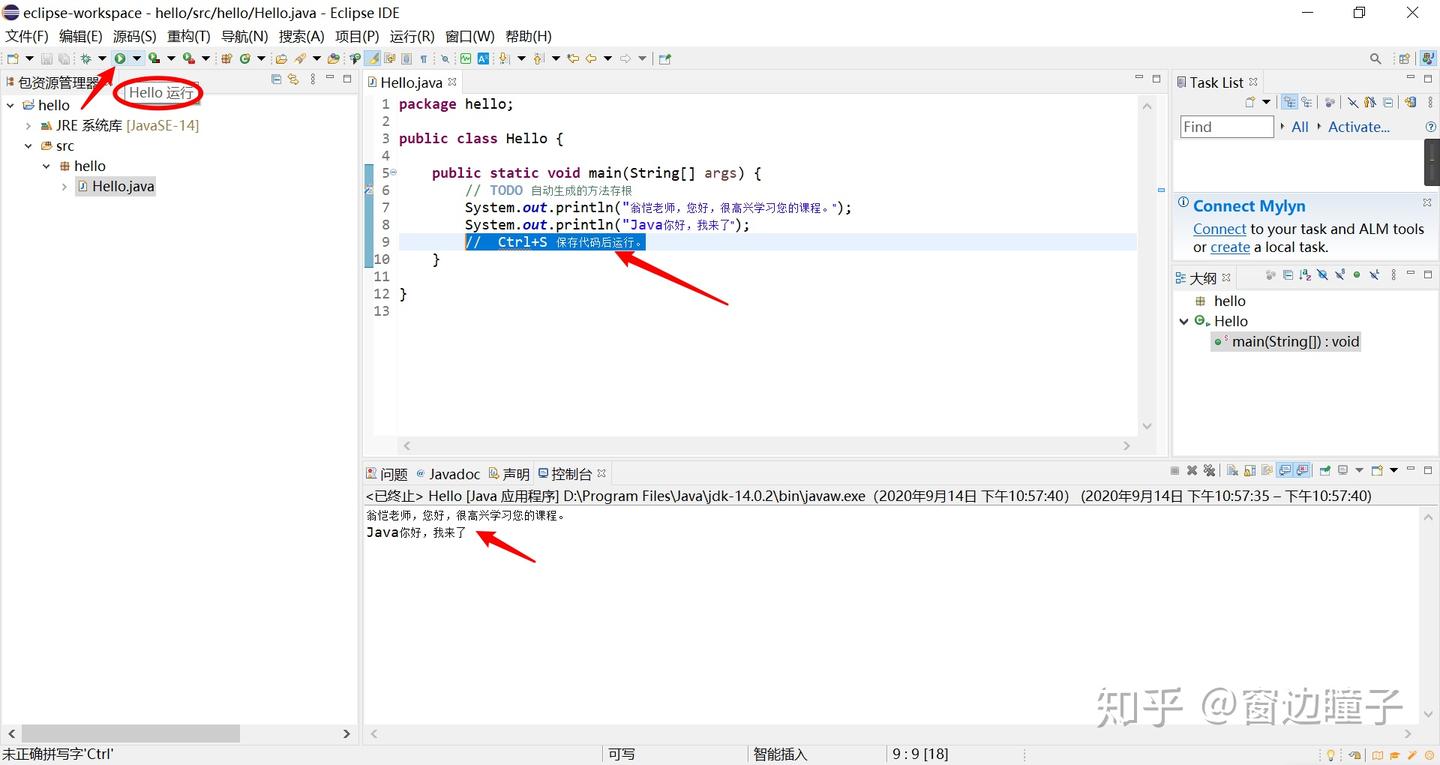
Task: Open a new Java project with New icon
Action: coord(11,58)
